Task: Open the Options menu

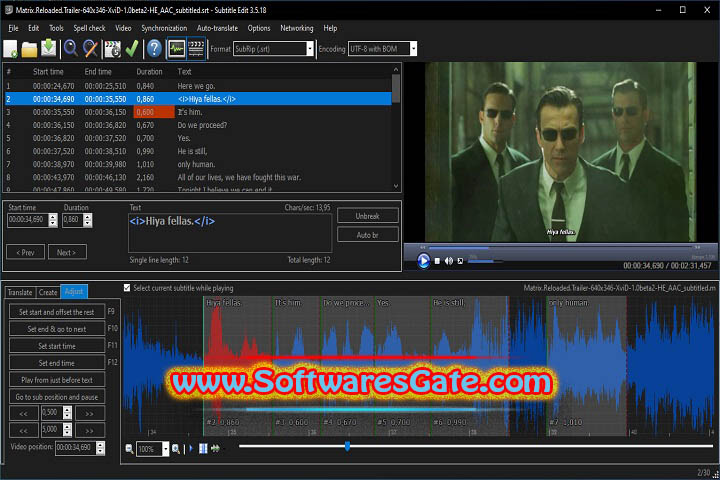Action: point(259,28)
